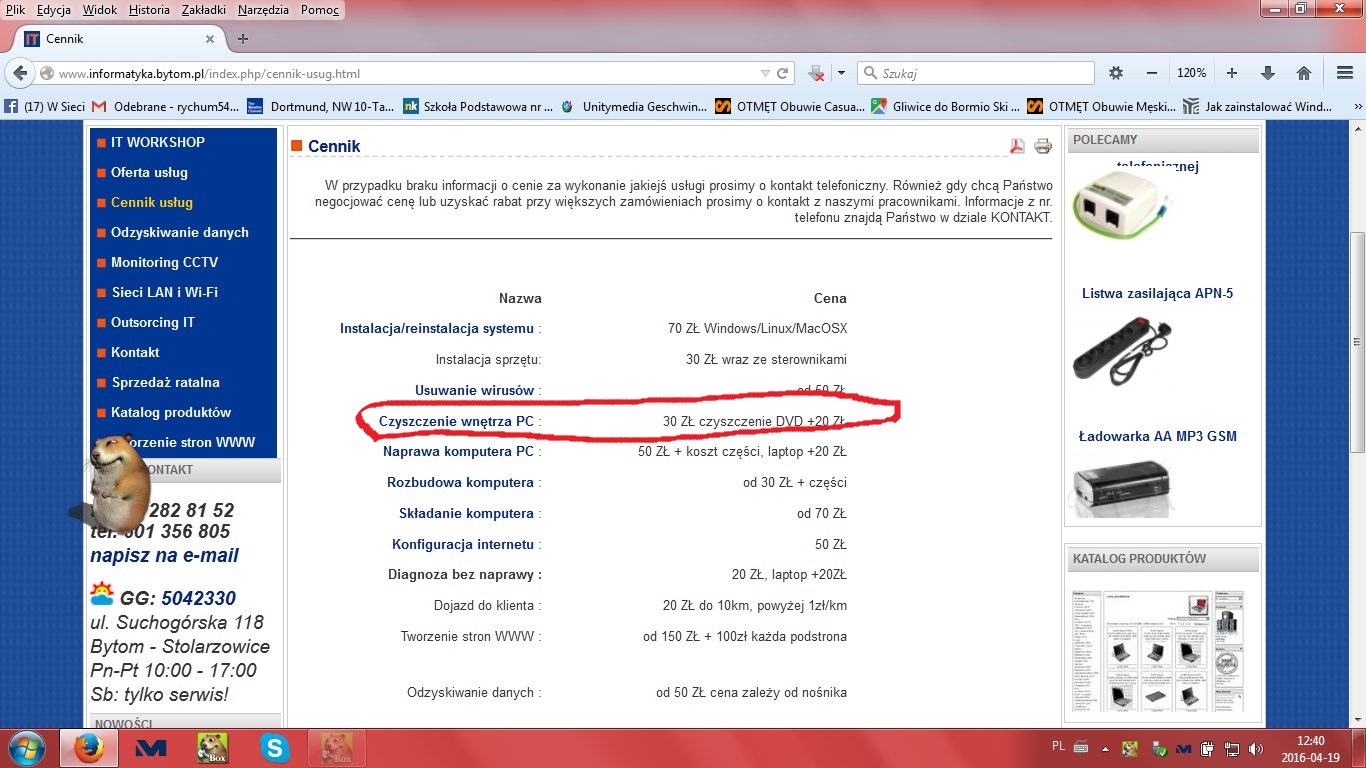Open a new tab with the plus button
Screen dimensions: 1366x768
(242, 39)
